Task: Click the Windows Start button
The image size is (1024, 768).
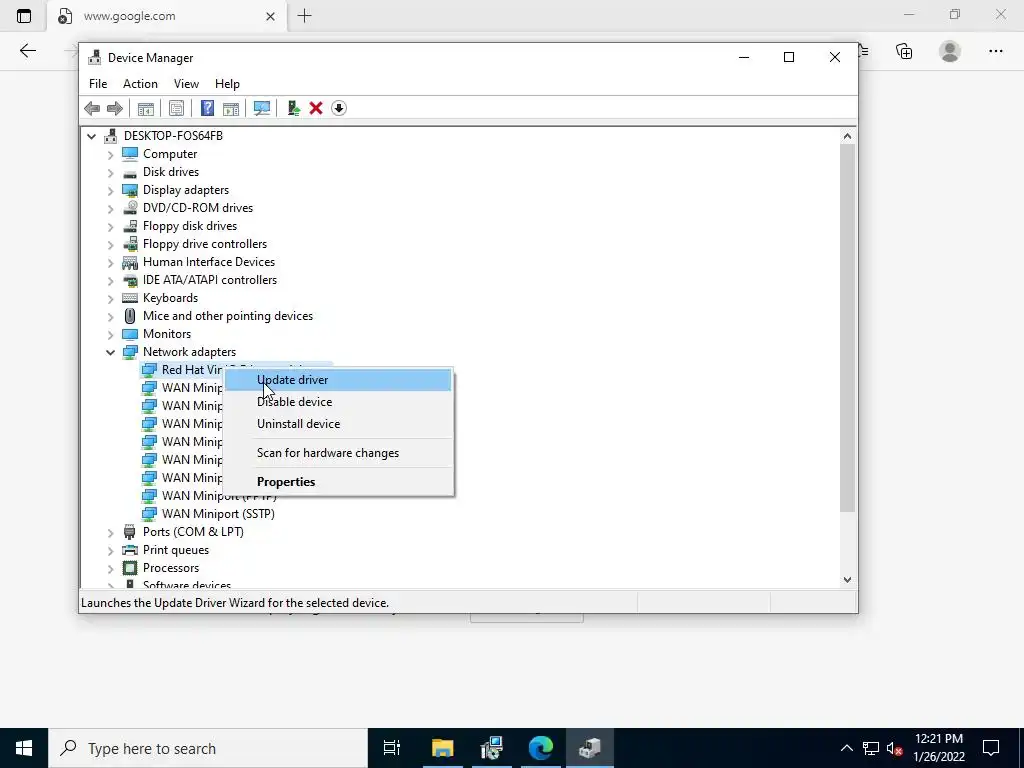Action: (24, 748)
